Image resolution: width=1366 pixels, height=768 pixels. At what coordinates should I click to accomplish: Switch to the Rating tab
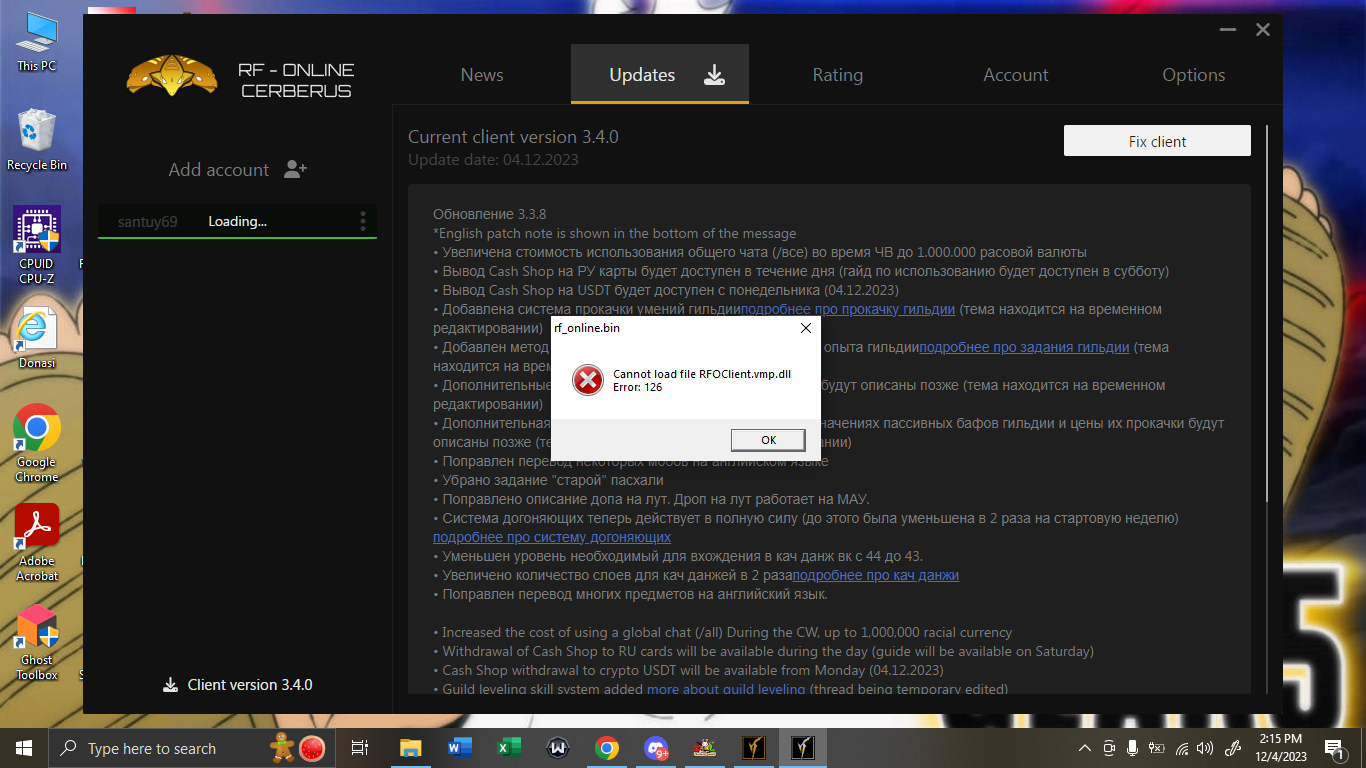838,75
